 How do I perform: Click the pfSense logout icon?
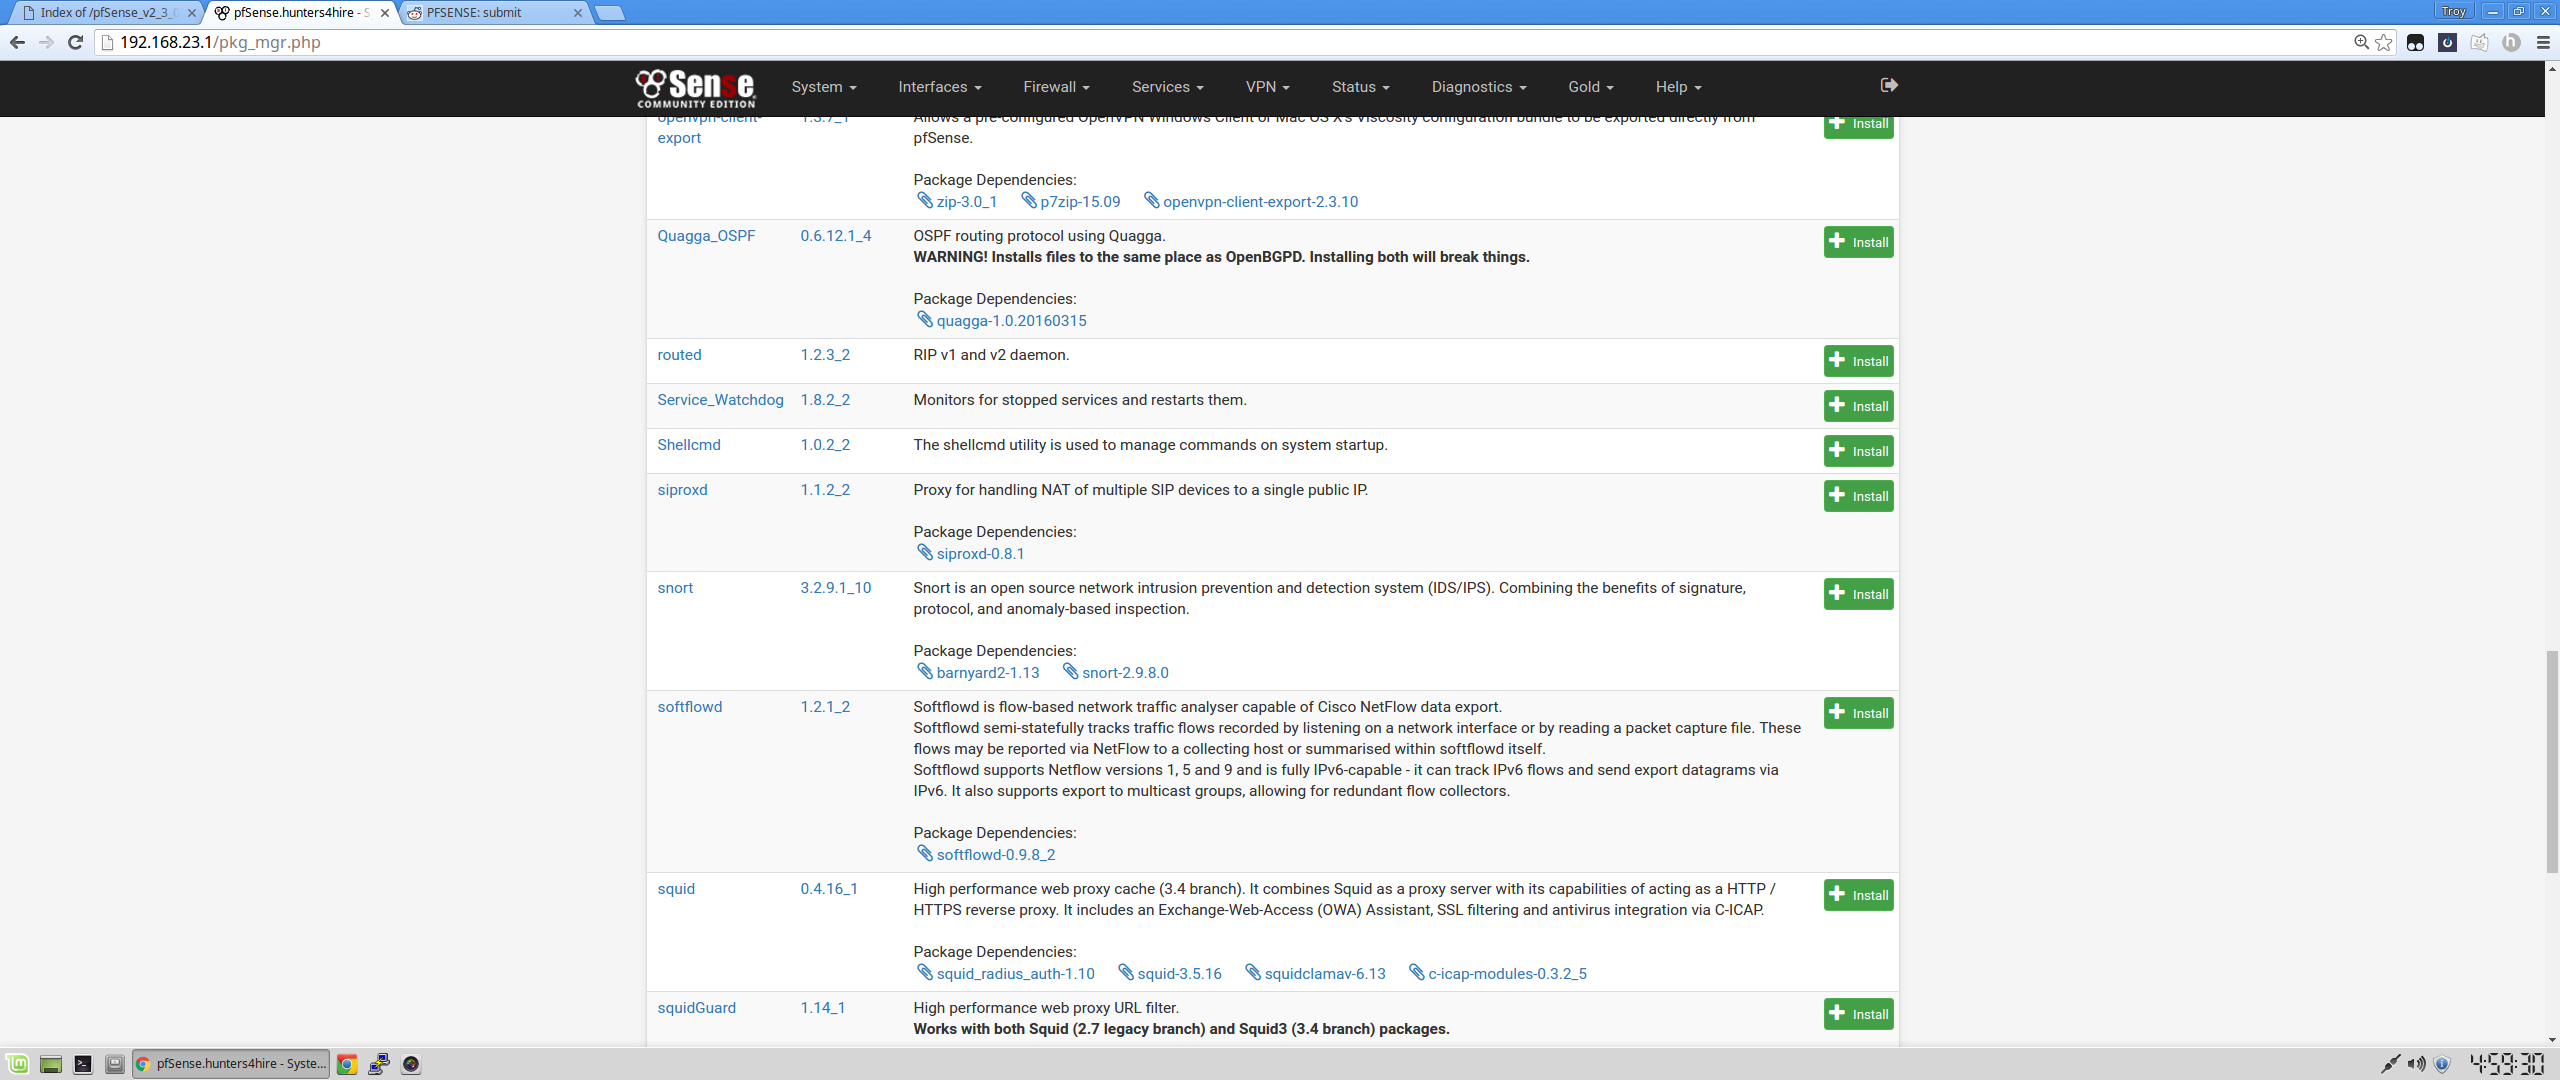click(x=1888, y=85)
